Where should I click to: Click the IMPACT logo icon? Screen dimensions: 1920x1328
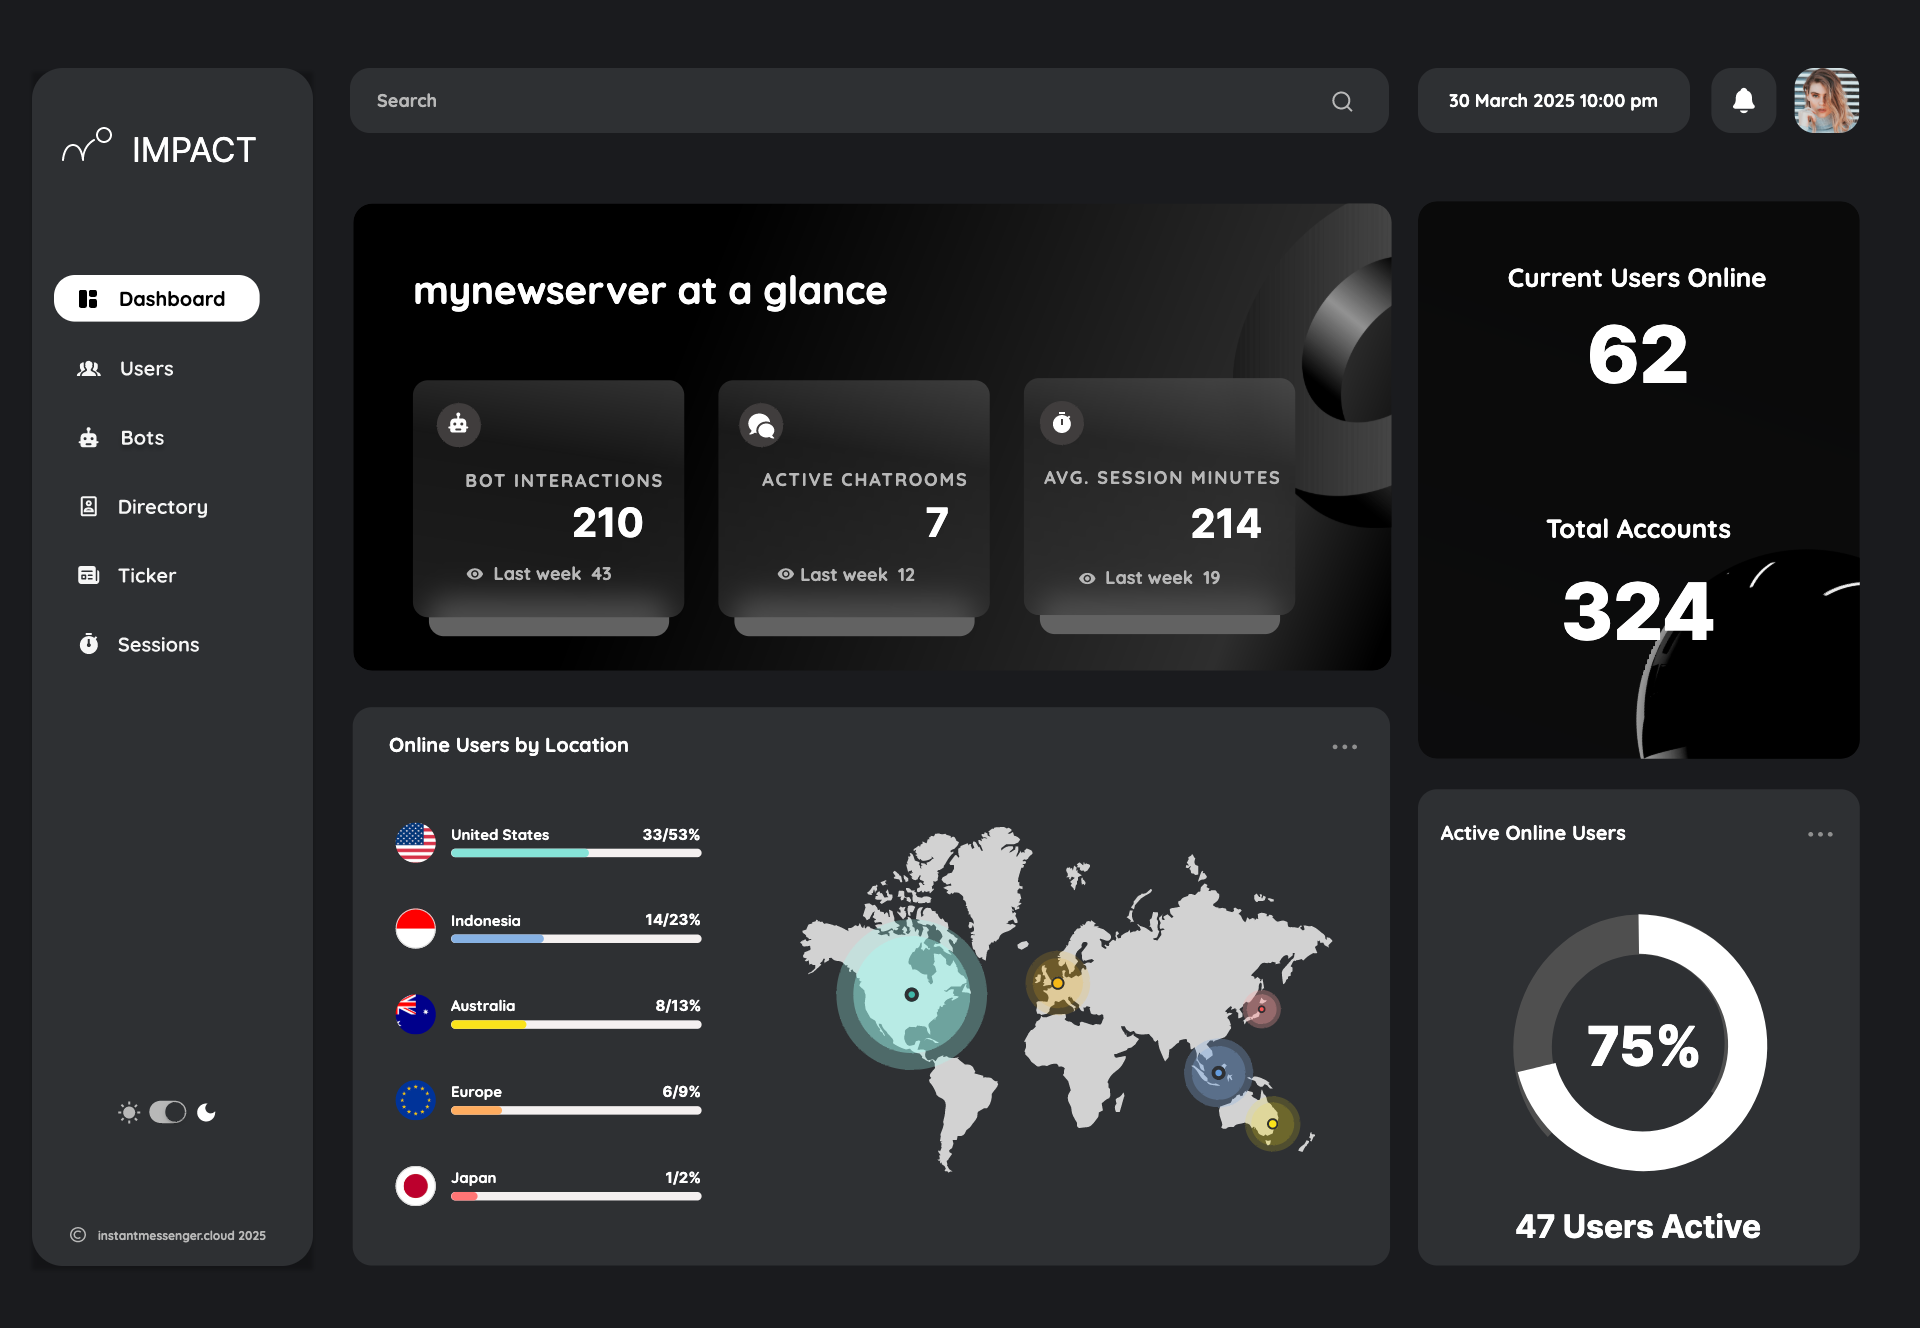pyautogui.click(x=87, y=146)
